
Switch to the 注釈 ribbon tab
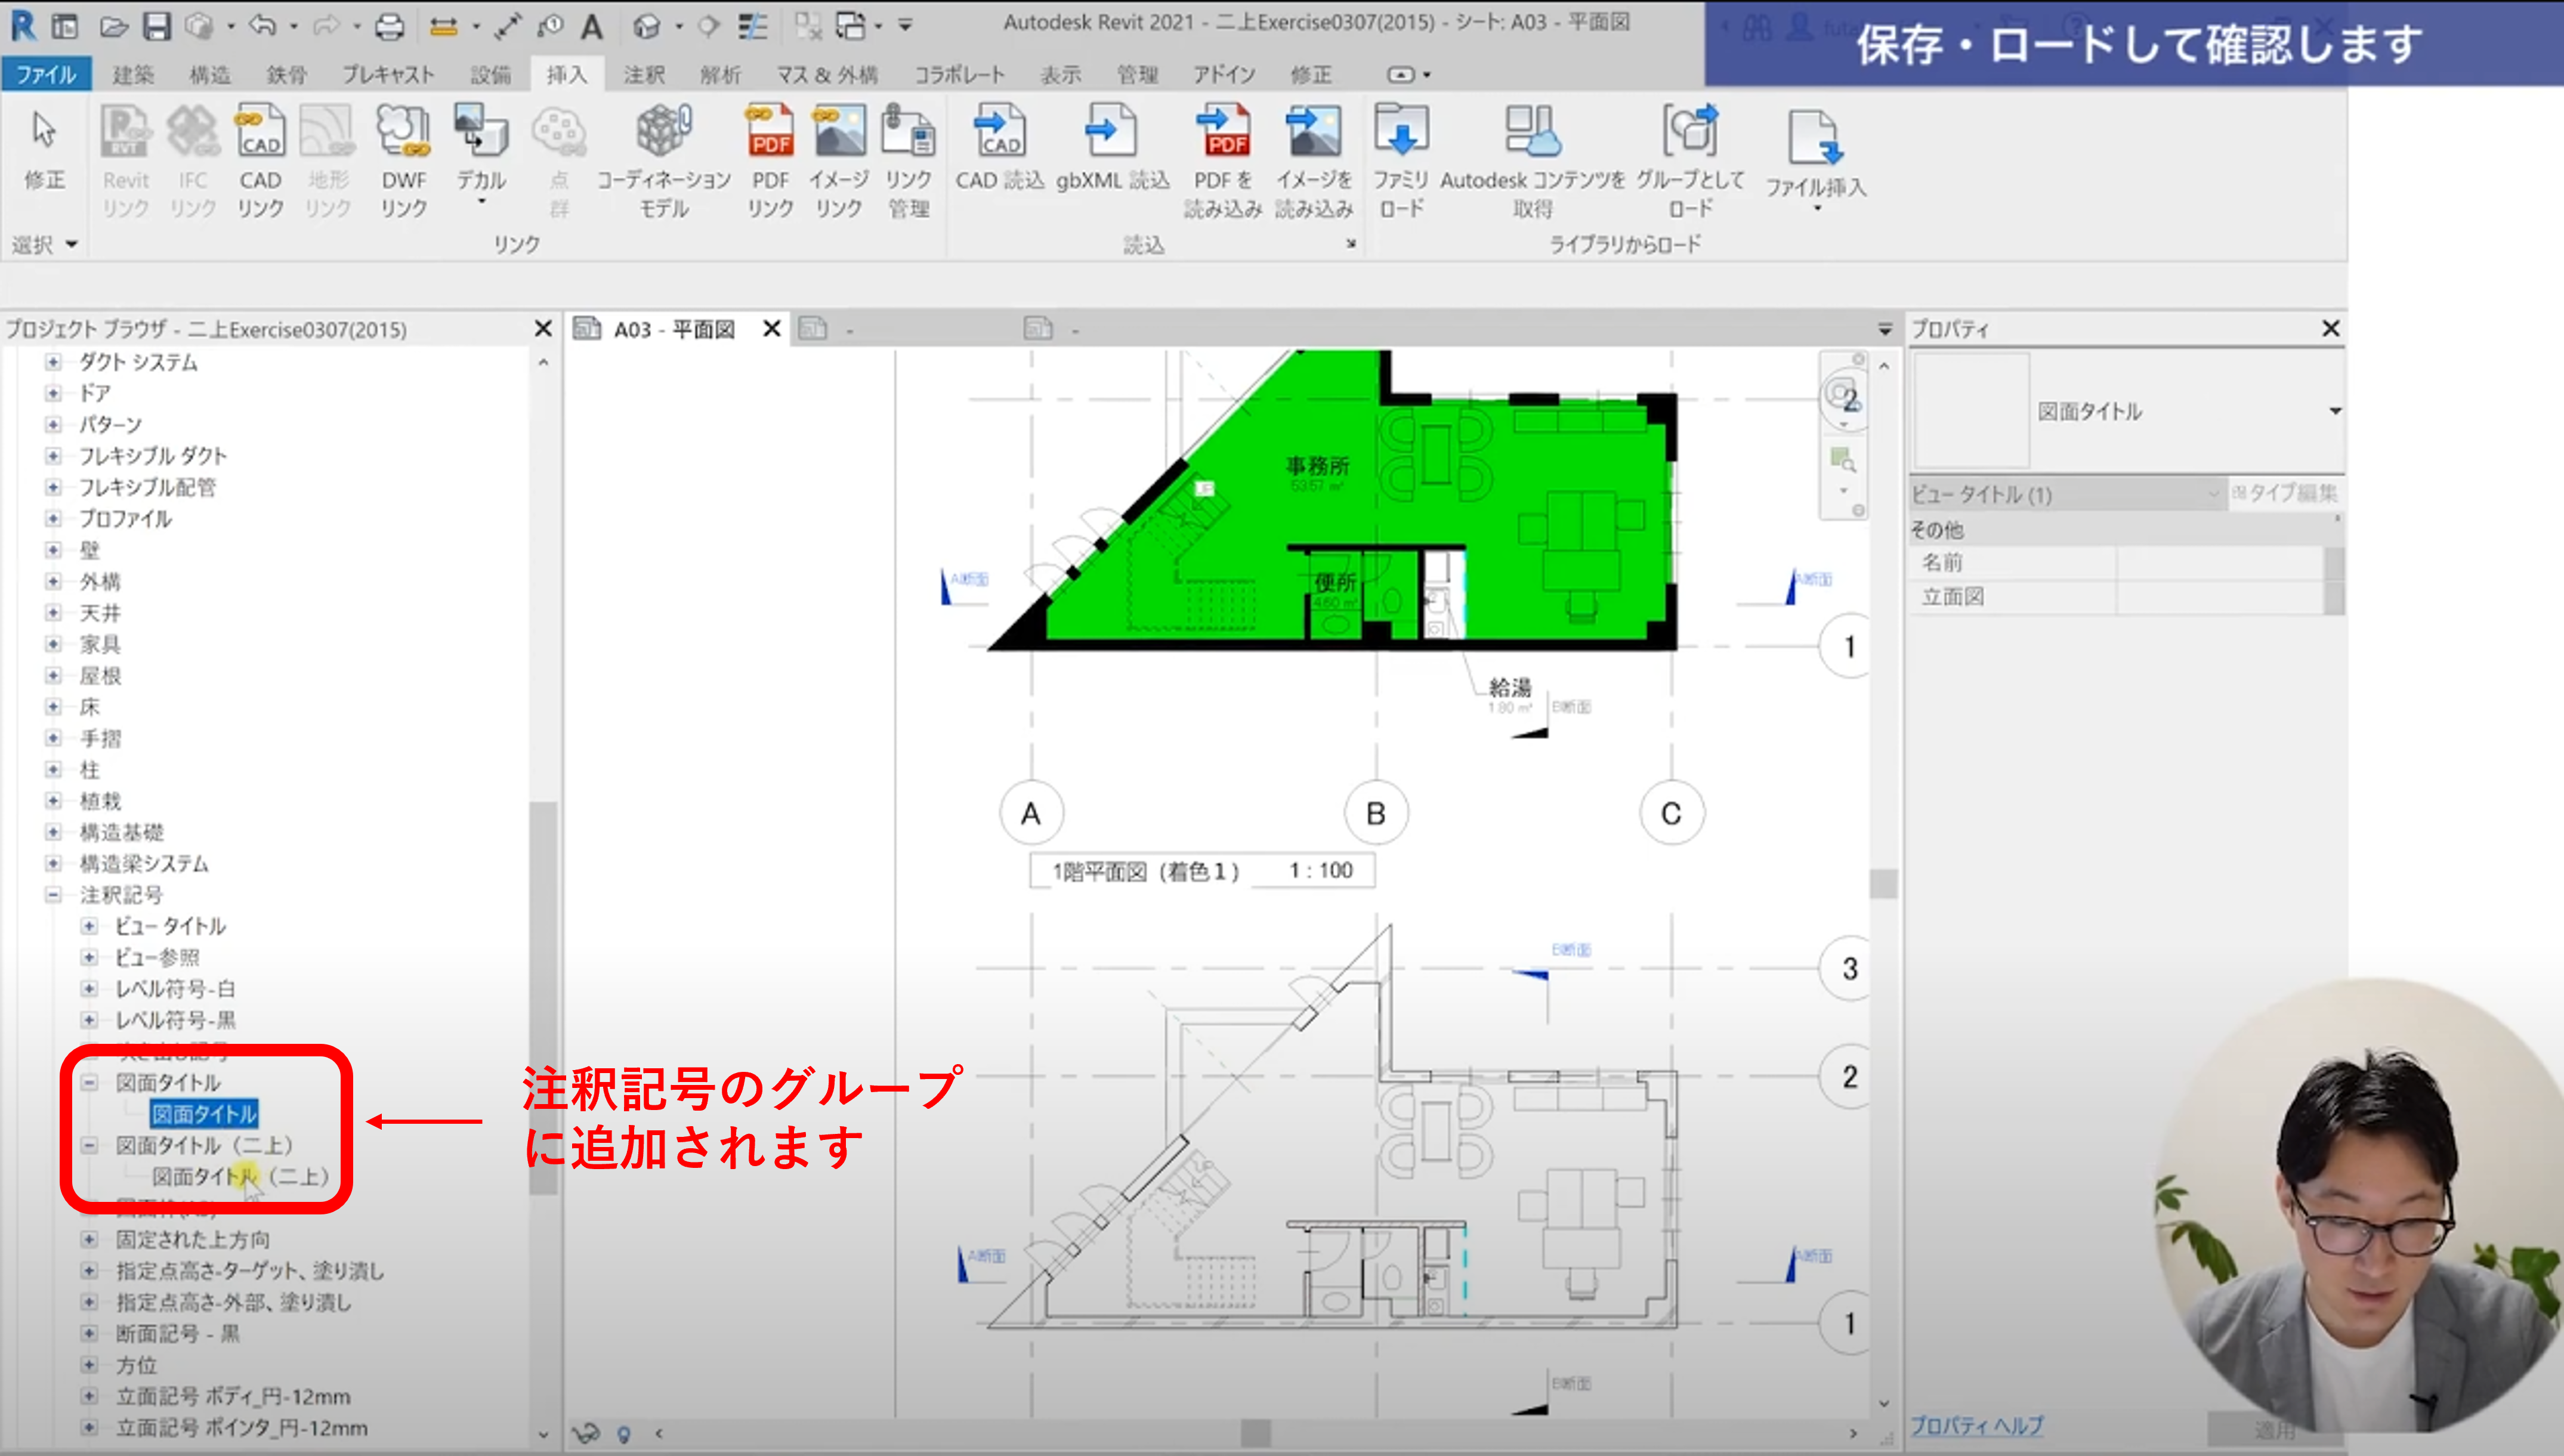coord(643,75)
